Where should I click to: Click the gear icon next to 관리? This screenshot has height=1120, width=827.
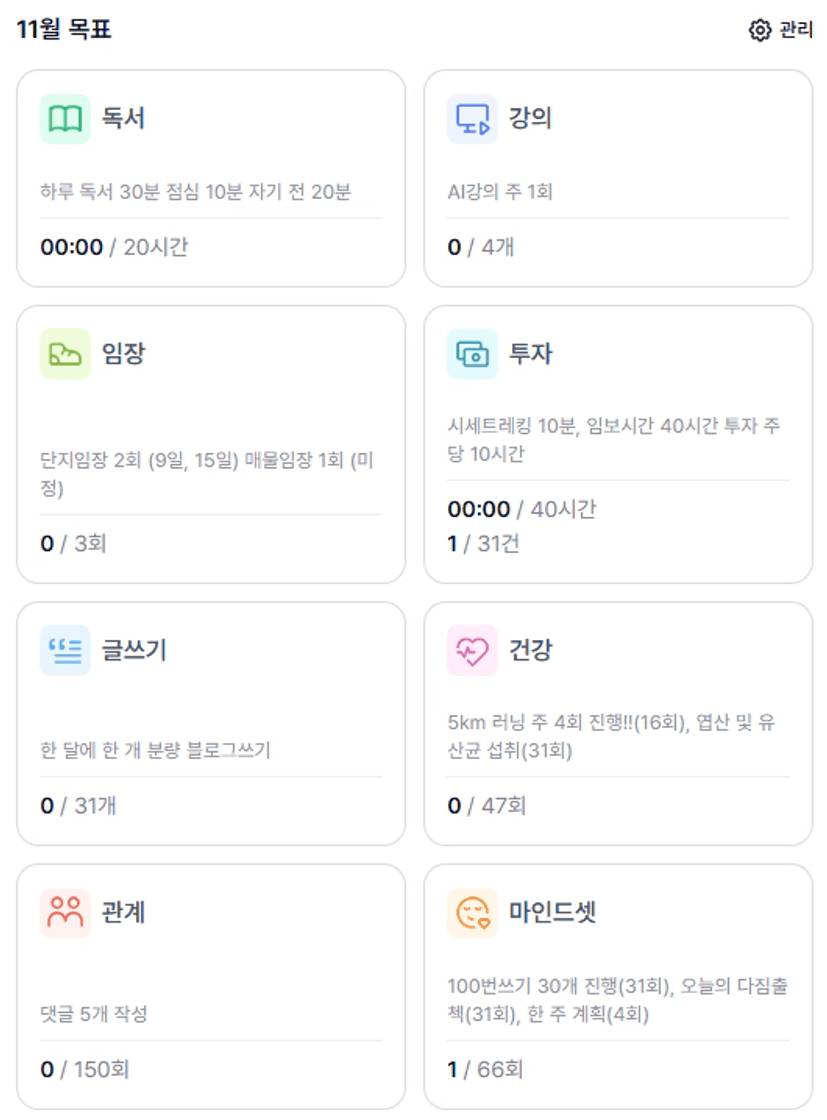[760, 31]
